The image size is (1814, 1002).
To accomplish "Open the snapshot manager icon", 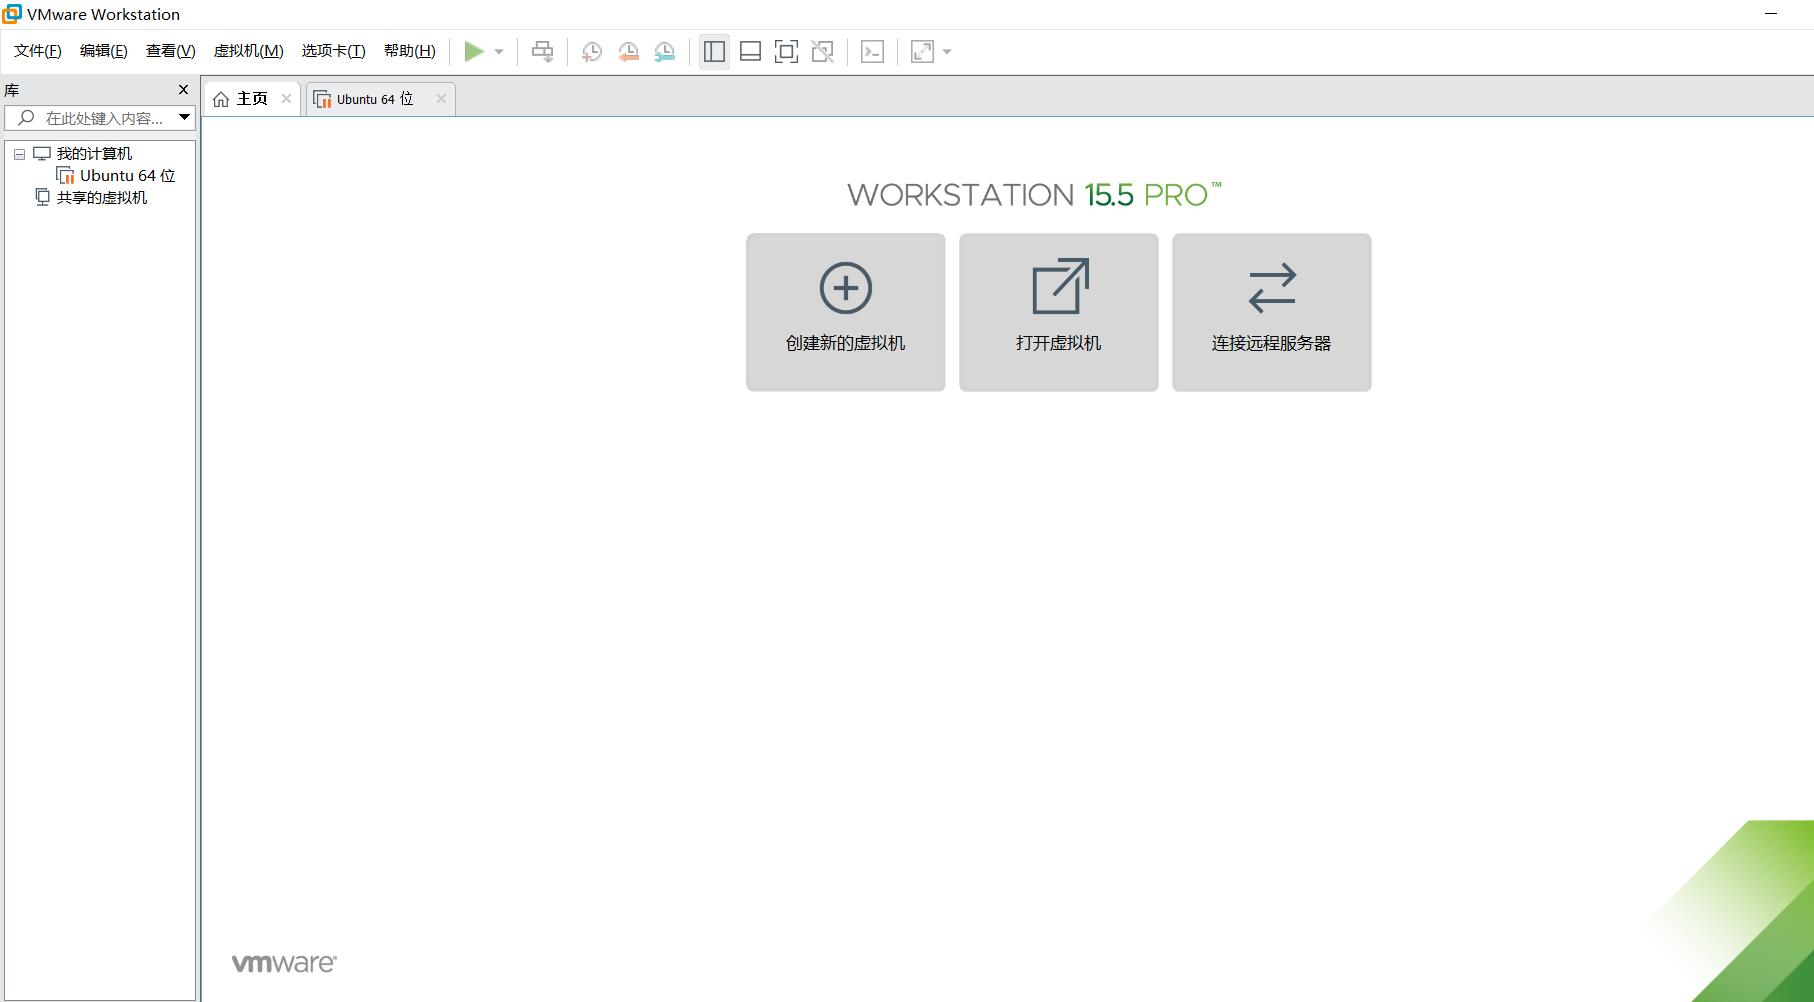I will (x=665, y=52).
